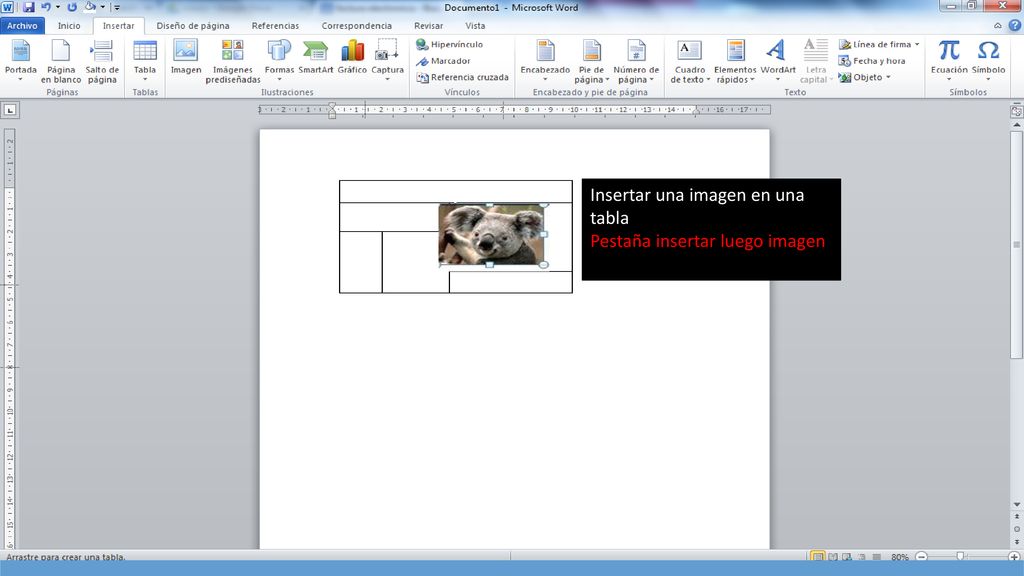The image size is (1024, 576).
Task: Switch to the Correspondencia tab
Action: [x=356, y=25]
